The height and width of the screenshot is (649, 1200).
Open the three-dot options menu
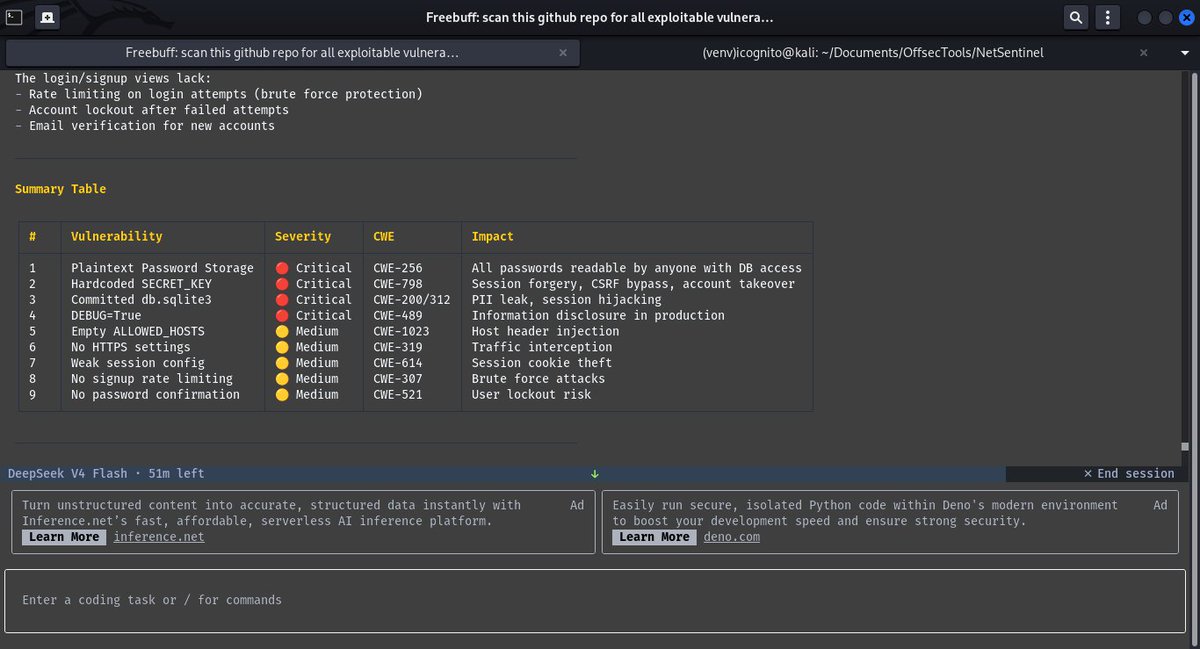(1107, 17)
